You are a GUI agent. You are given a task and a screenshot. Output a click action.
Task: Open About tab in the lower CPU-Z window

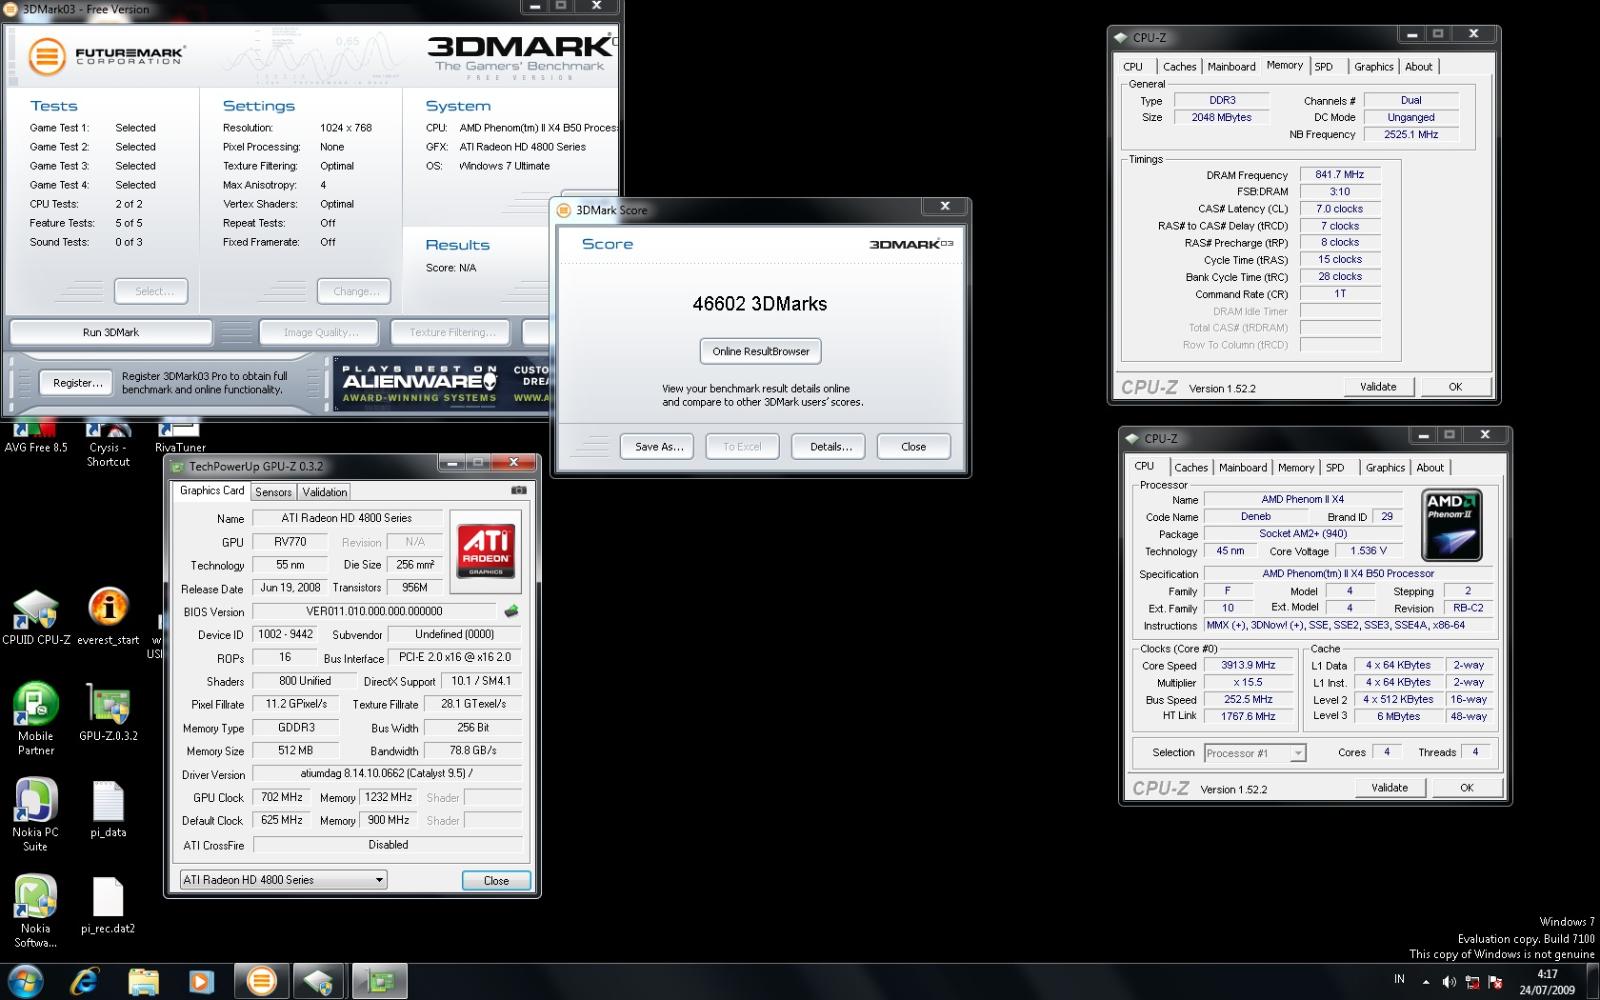click(1430, 468)
